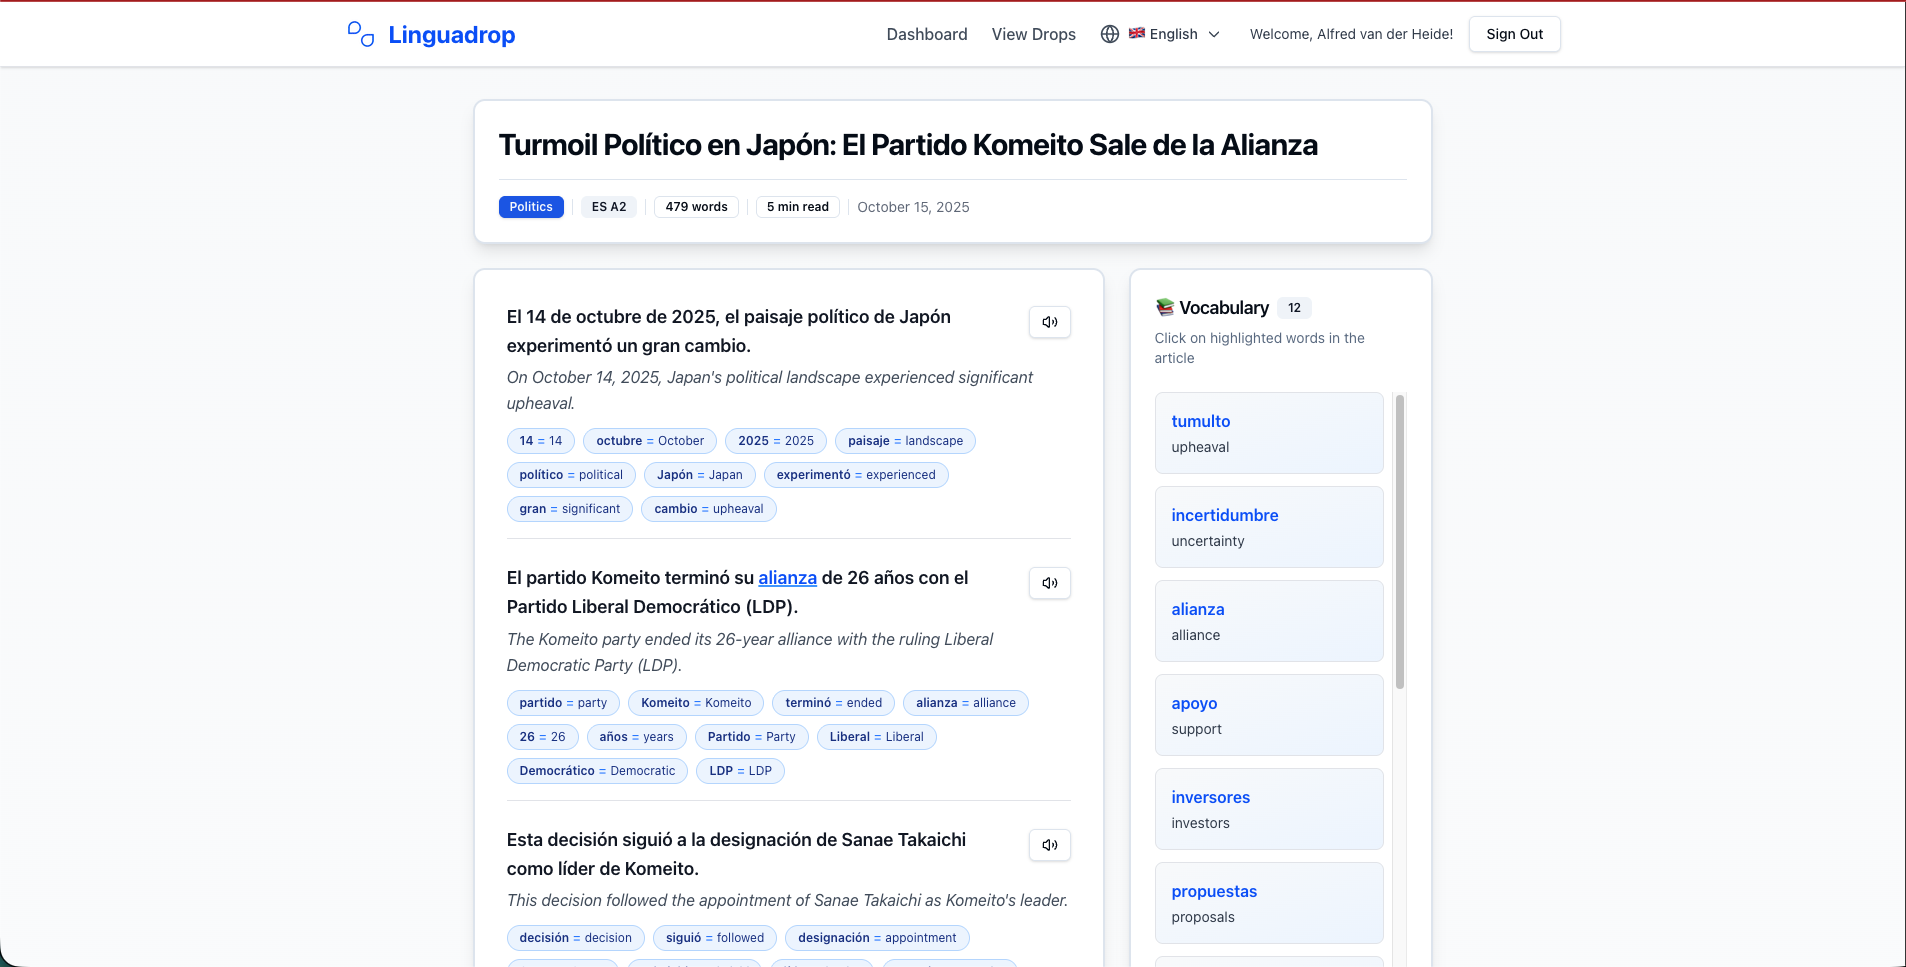The image size is (1906, 967).
Task: Click the Politics category badge
Action: pyautogui.click(x=531, y=207)
